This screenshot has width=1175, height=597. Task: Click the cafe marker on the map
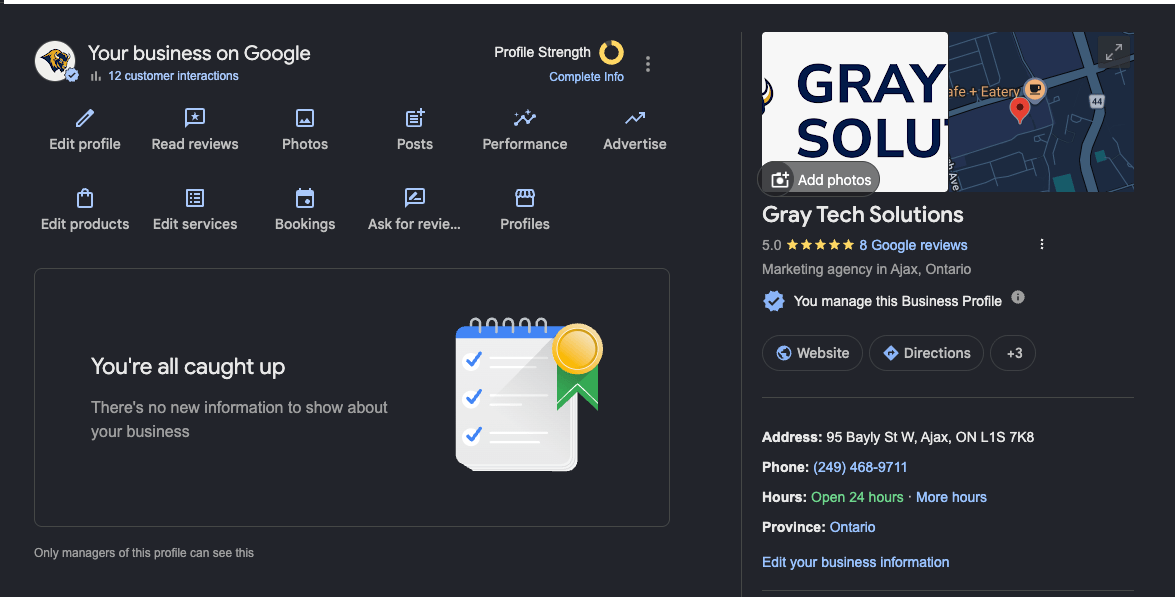coord(1035,89)
